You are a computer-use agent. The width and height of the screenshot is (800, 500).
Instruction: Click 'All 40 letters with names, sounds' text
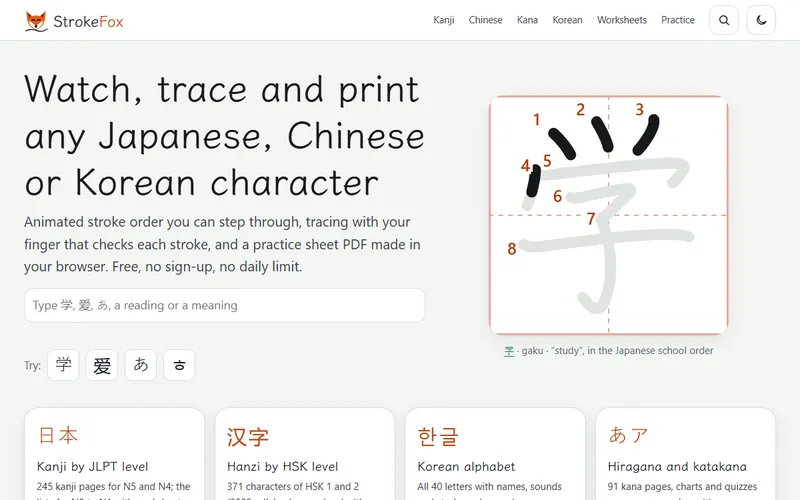click(489, 487)
